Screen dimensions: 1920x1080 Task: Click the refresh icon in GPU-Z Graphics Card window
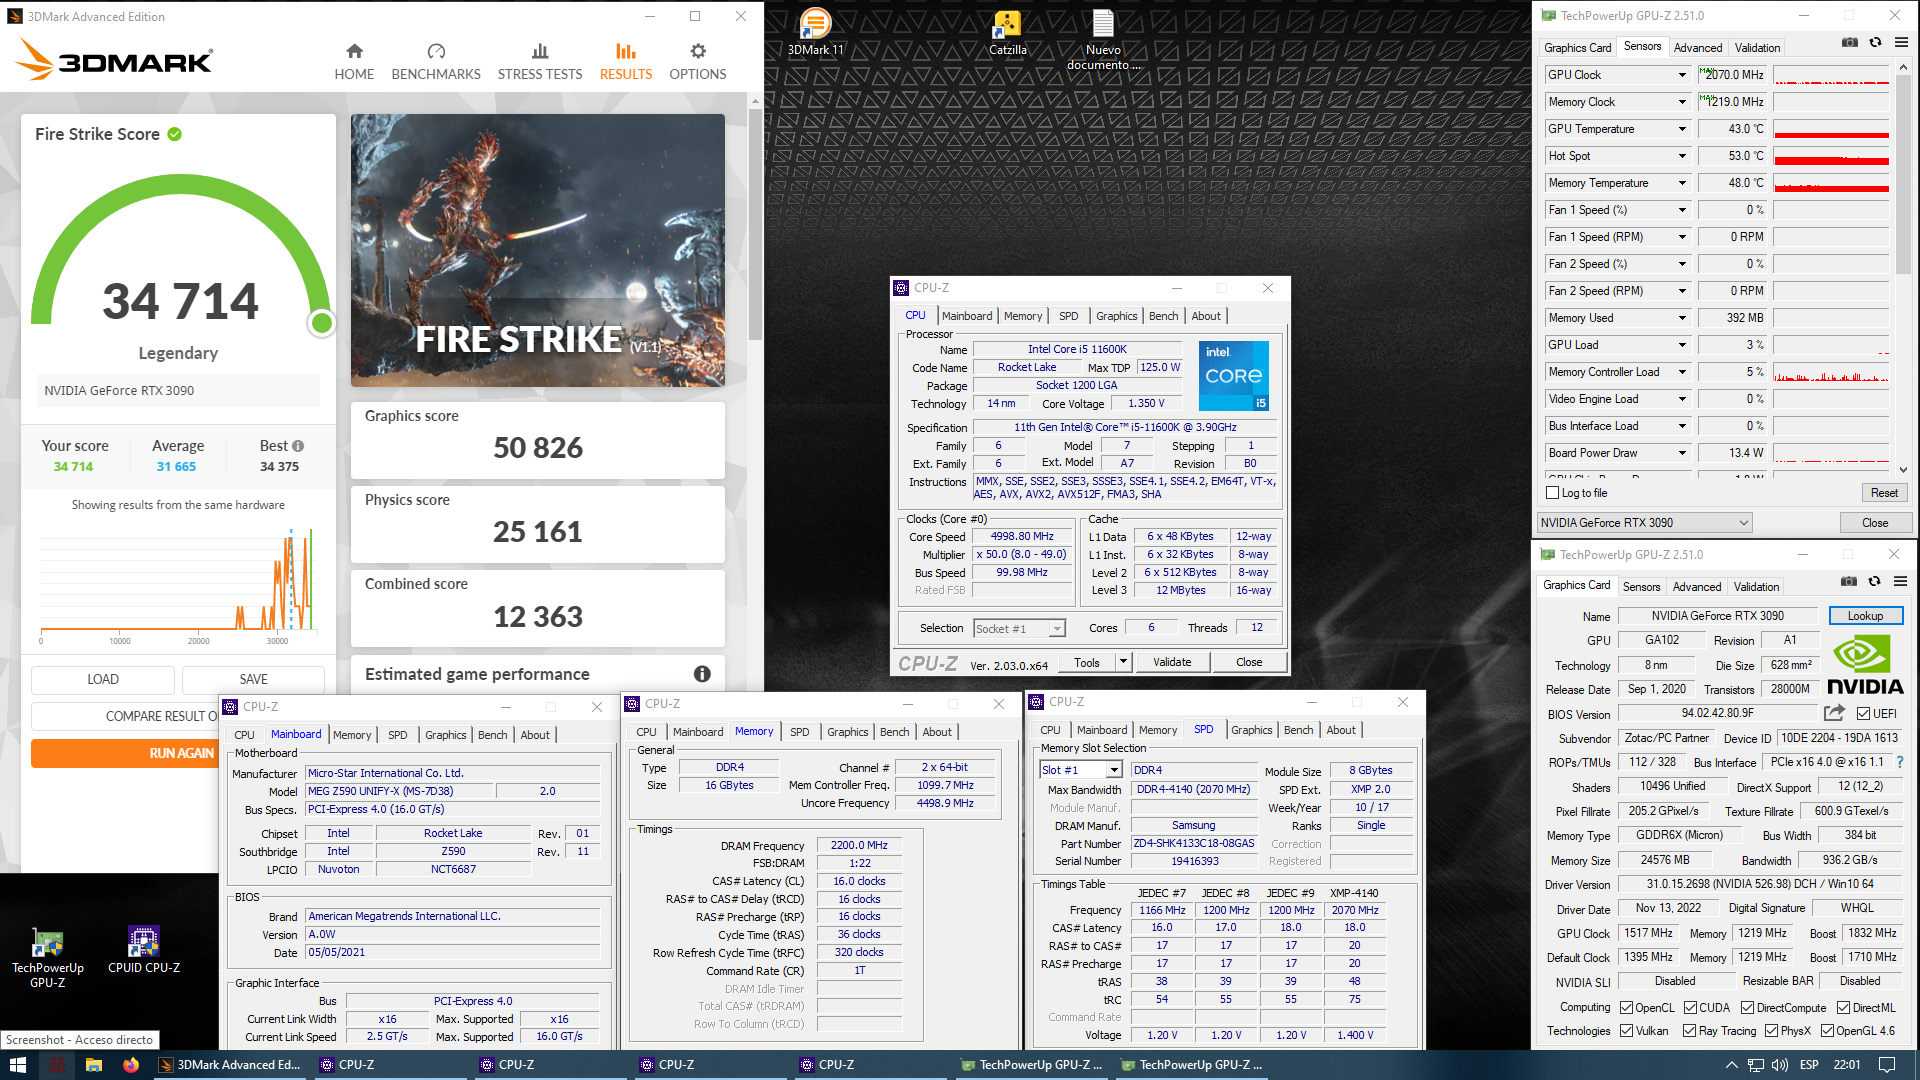[1875, 581]
